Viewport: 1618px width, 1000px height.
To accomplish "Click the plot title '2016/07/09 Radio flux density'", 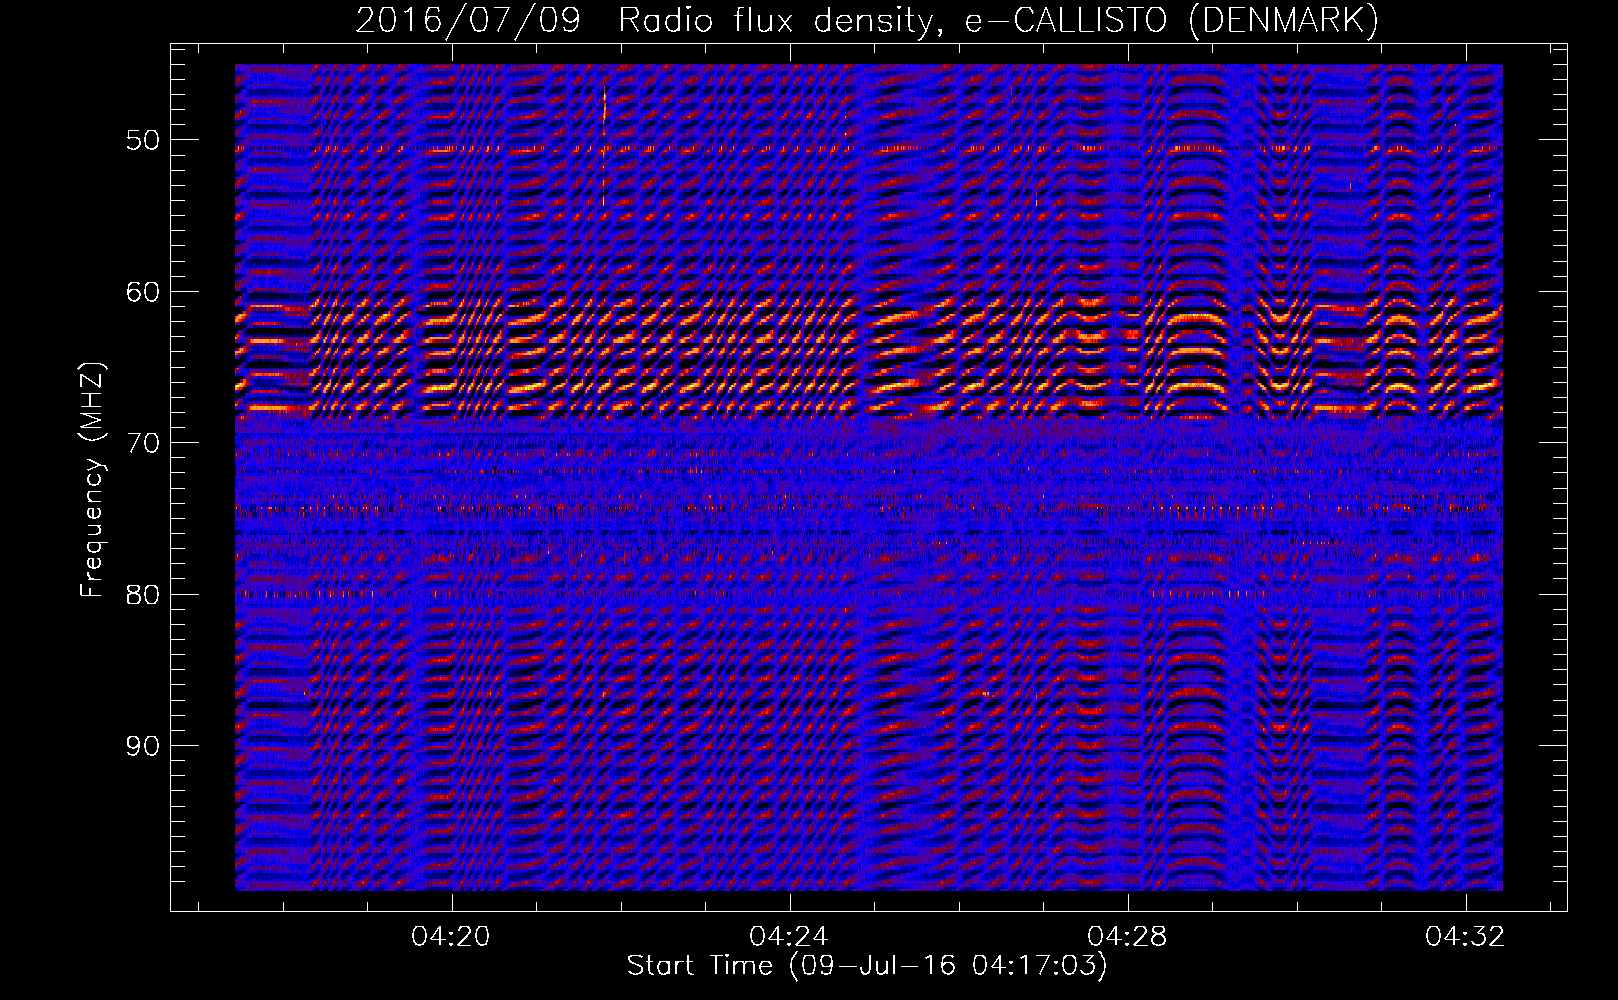I will [867, 20].
